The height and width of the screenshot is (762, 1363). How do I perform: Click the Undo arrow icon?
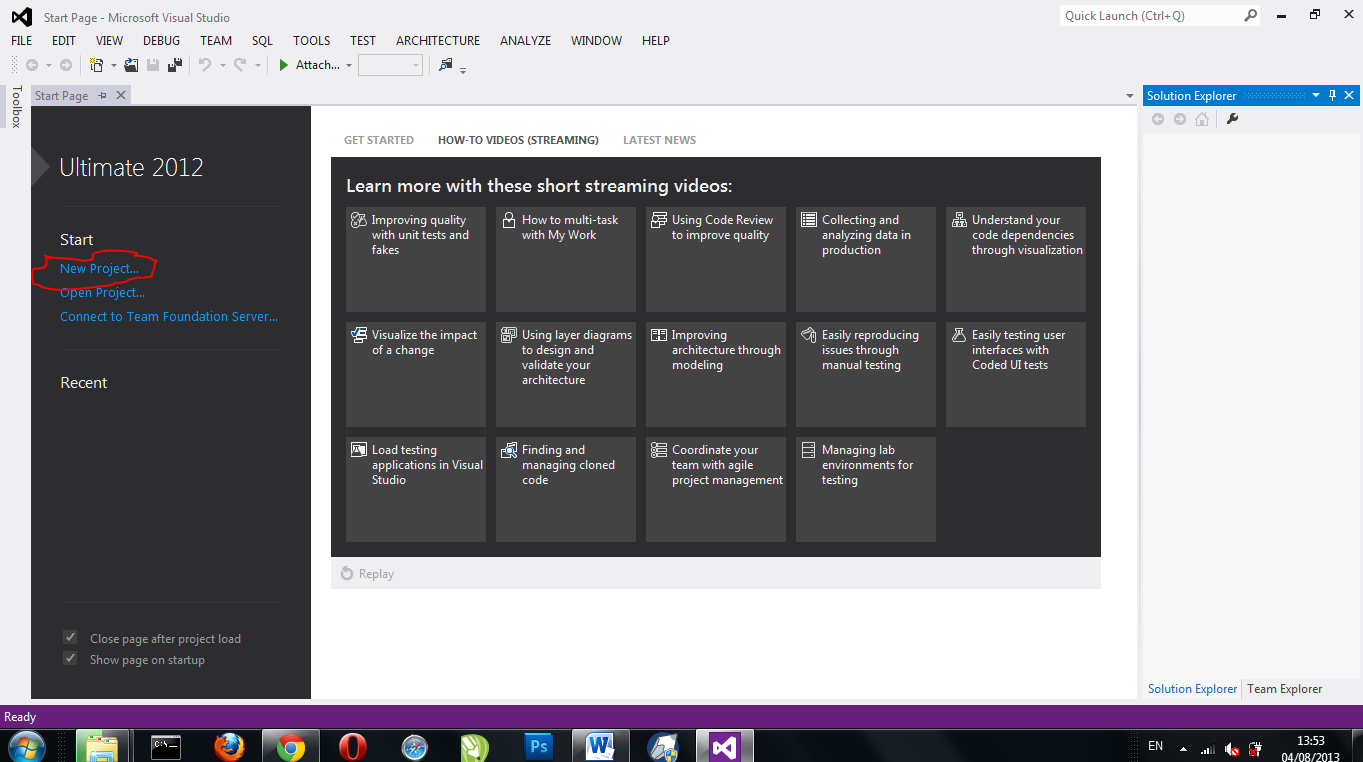[x=205, y=65]
